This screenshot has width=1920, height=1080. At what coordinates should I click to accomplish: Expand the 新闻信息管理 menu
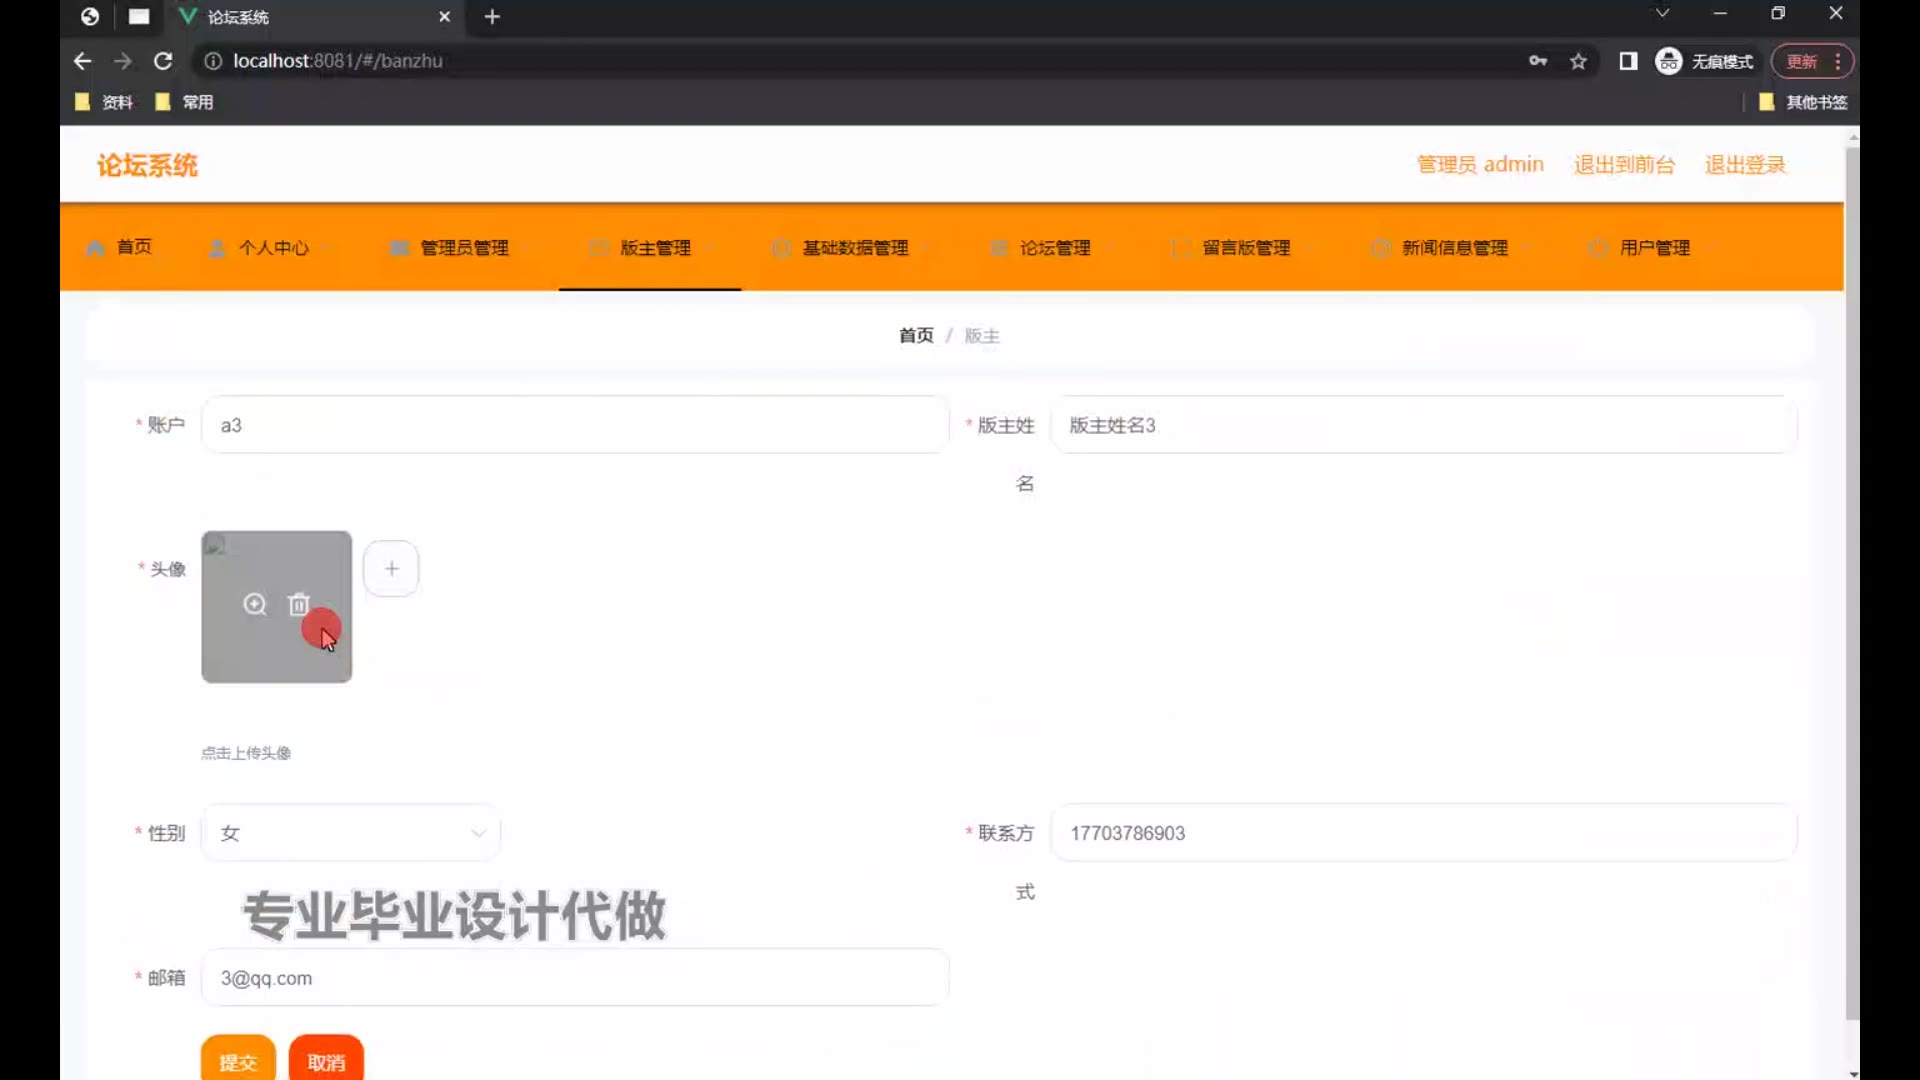[1454, 248]
